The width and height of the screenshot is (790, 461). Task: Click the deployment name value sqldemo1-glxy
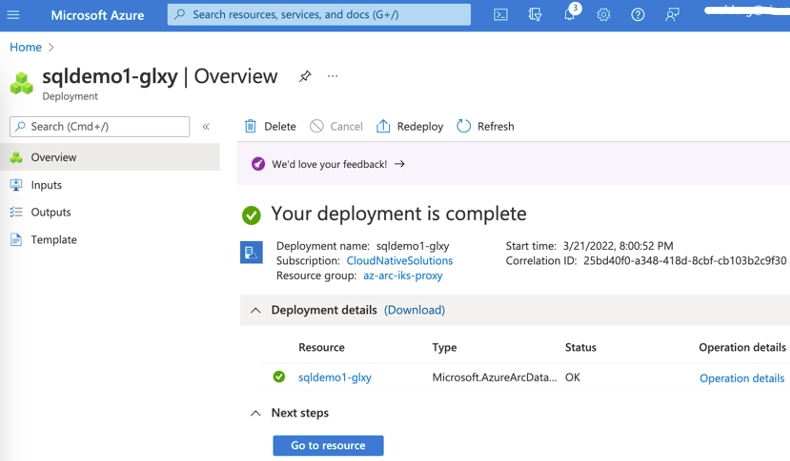tap(413, 246)
